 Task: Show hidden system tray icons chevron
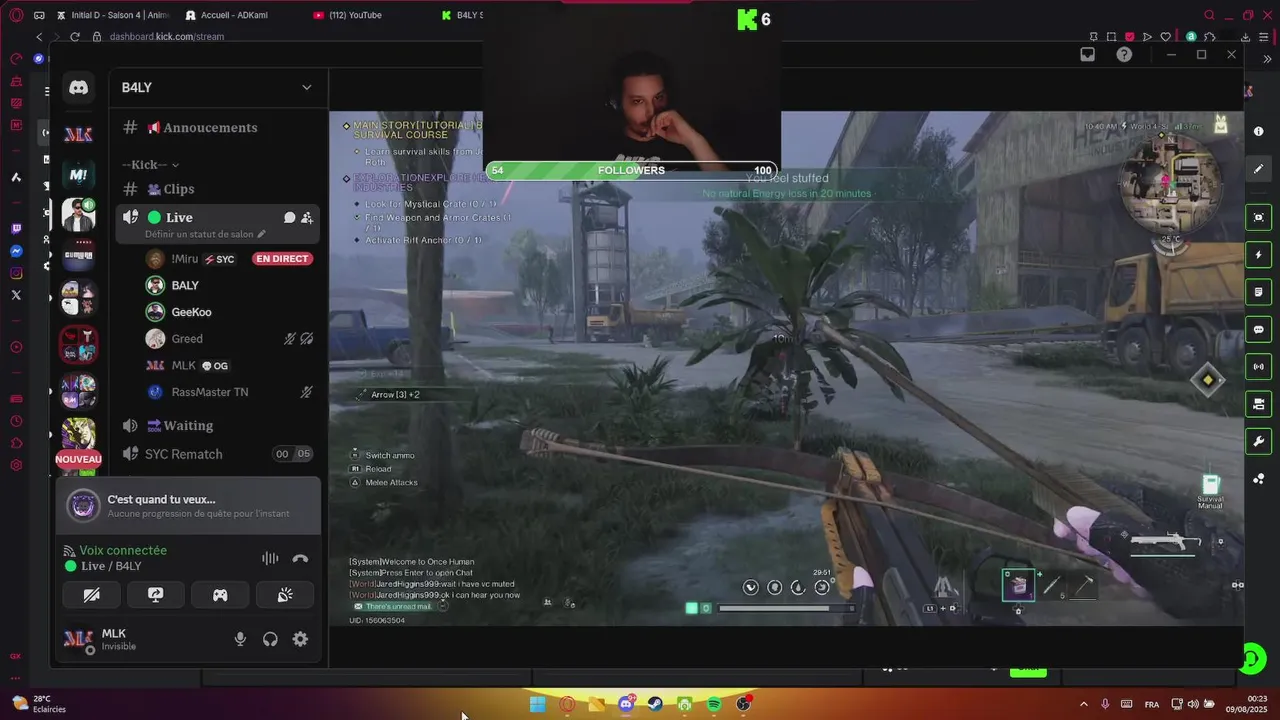tap(1084, 704)
